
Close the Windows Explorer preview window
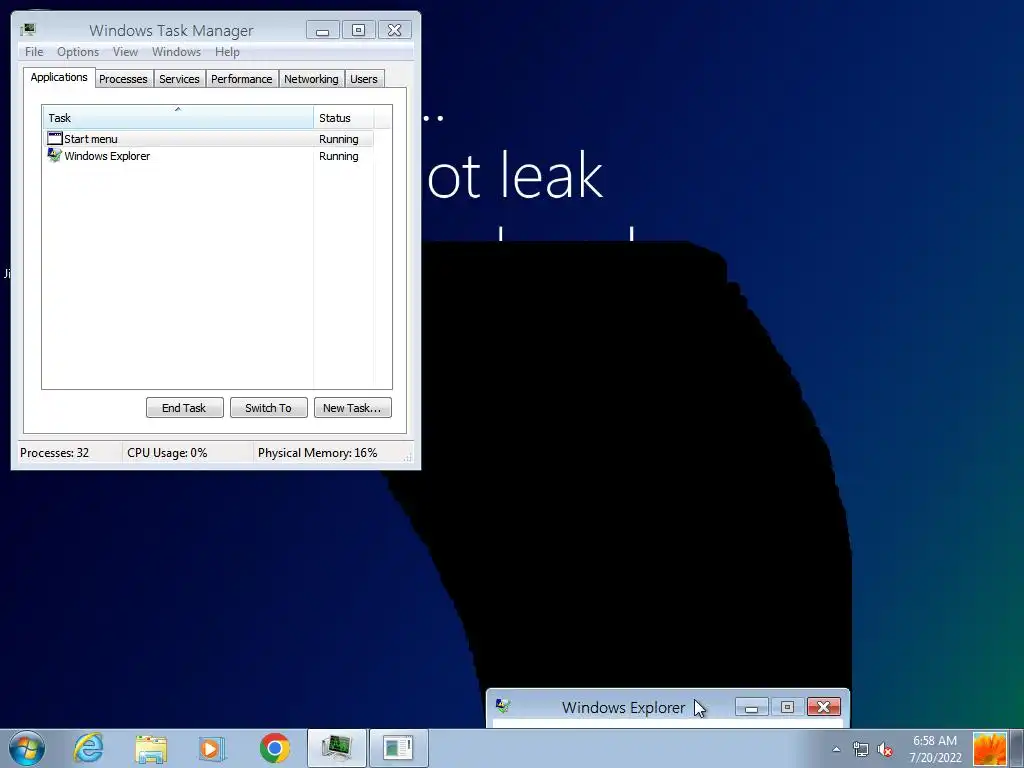824,707
